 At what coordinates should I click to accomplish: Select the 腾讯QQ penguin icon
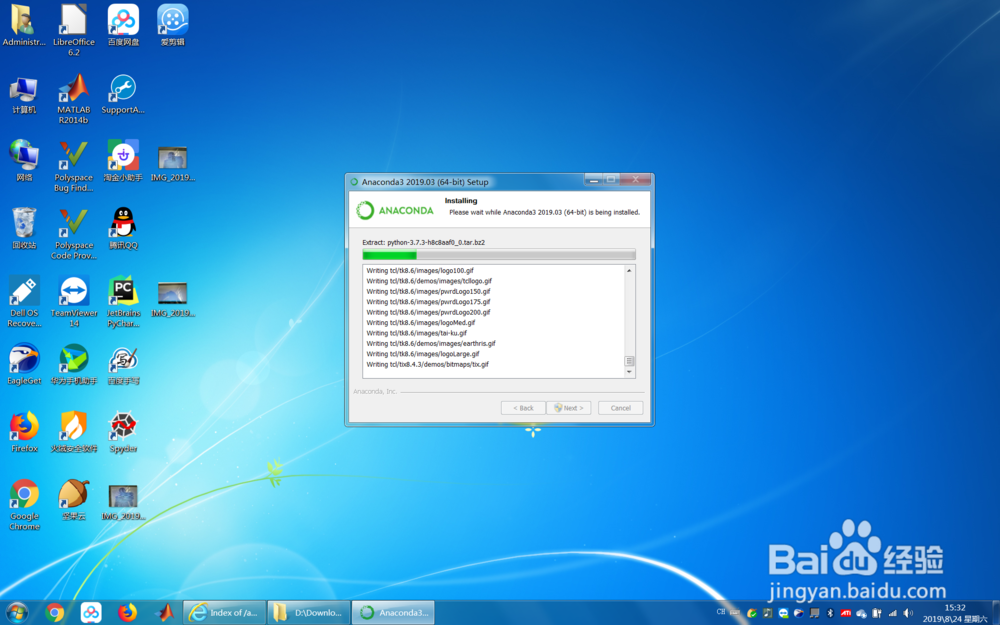[123, 229]
